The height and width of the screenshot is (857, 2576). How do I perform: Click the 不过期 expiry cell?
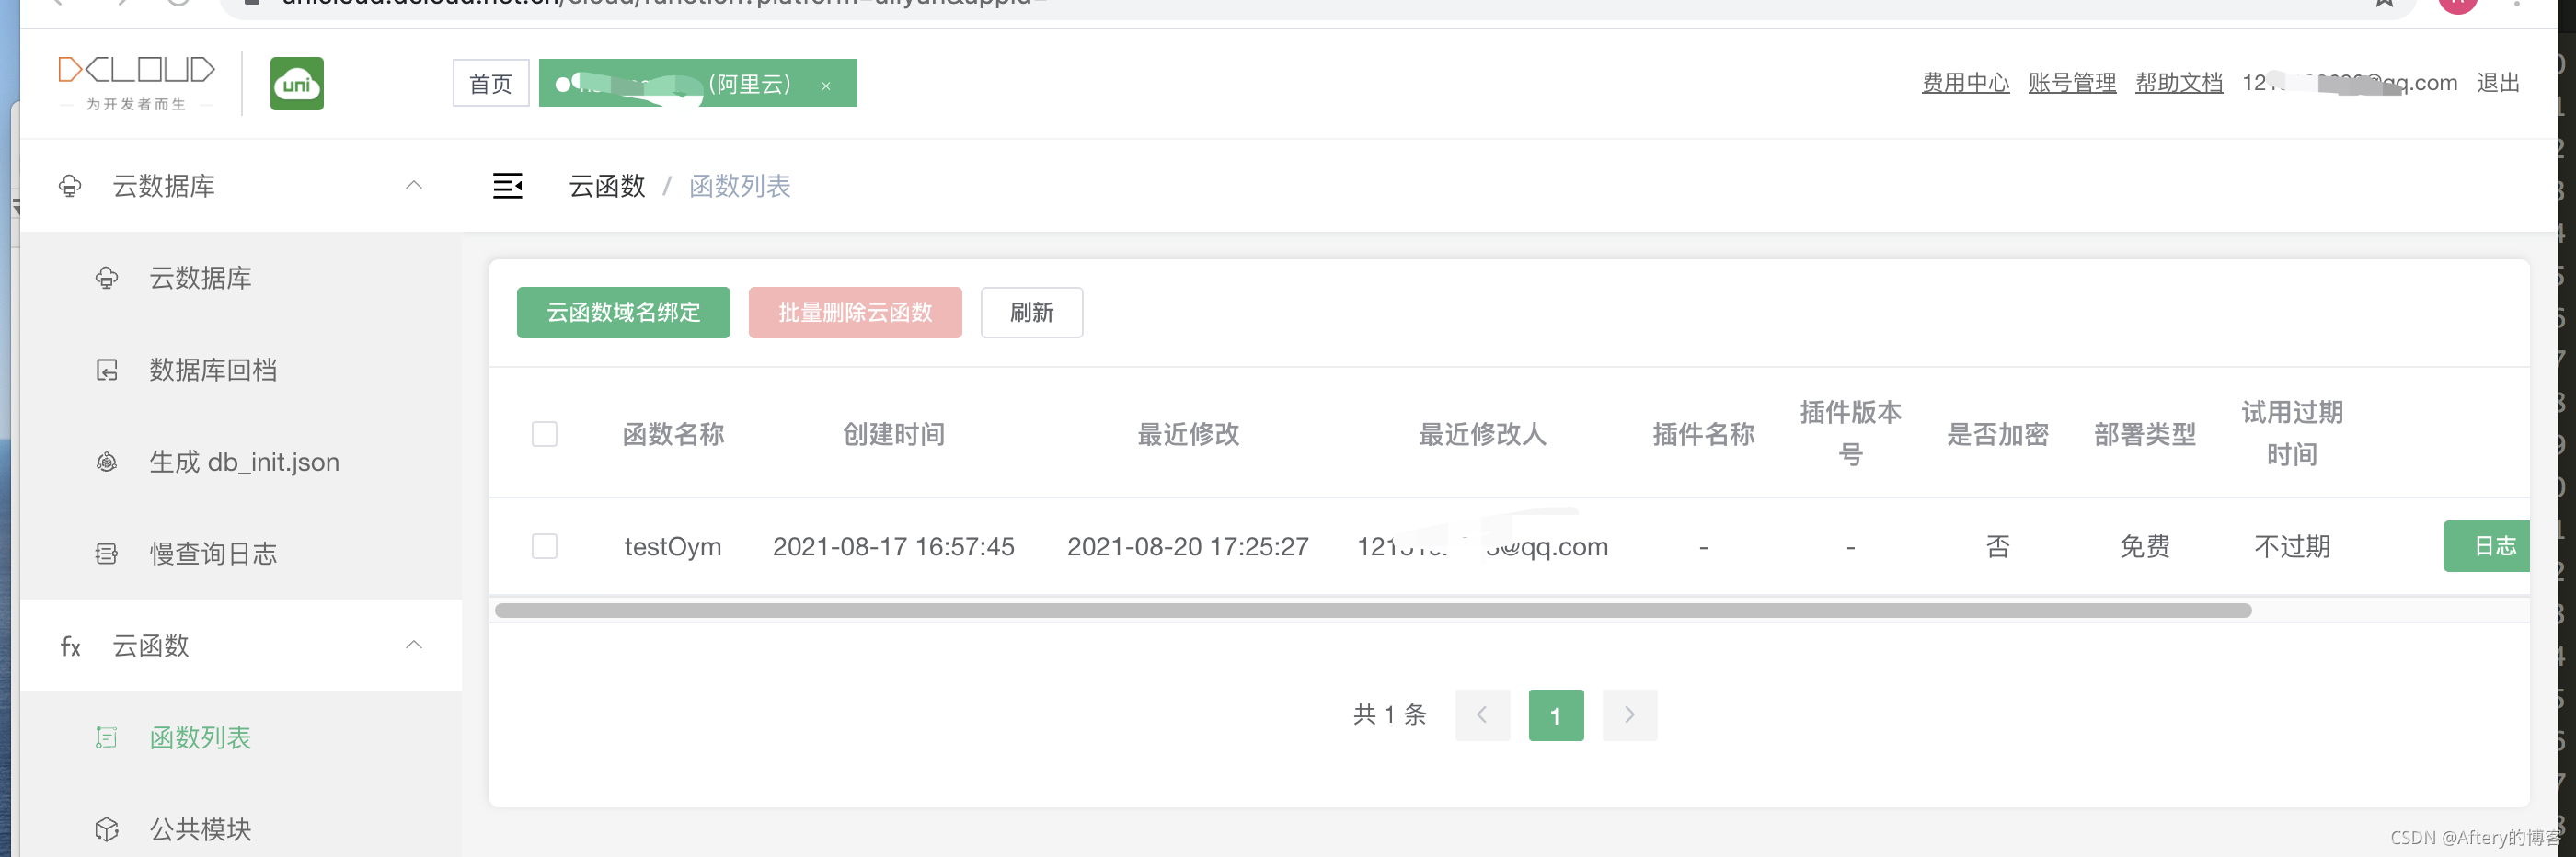pyautogui.click(x=2292, y=546)
